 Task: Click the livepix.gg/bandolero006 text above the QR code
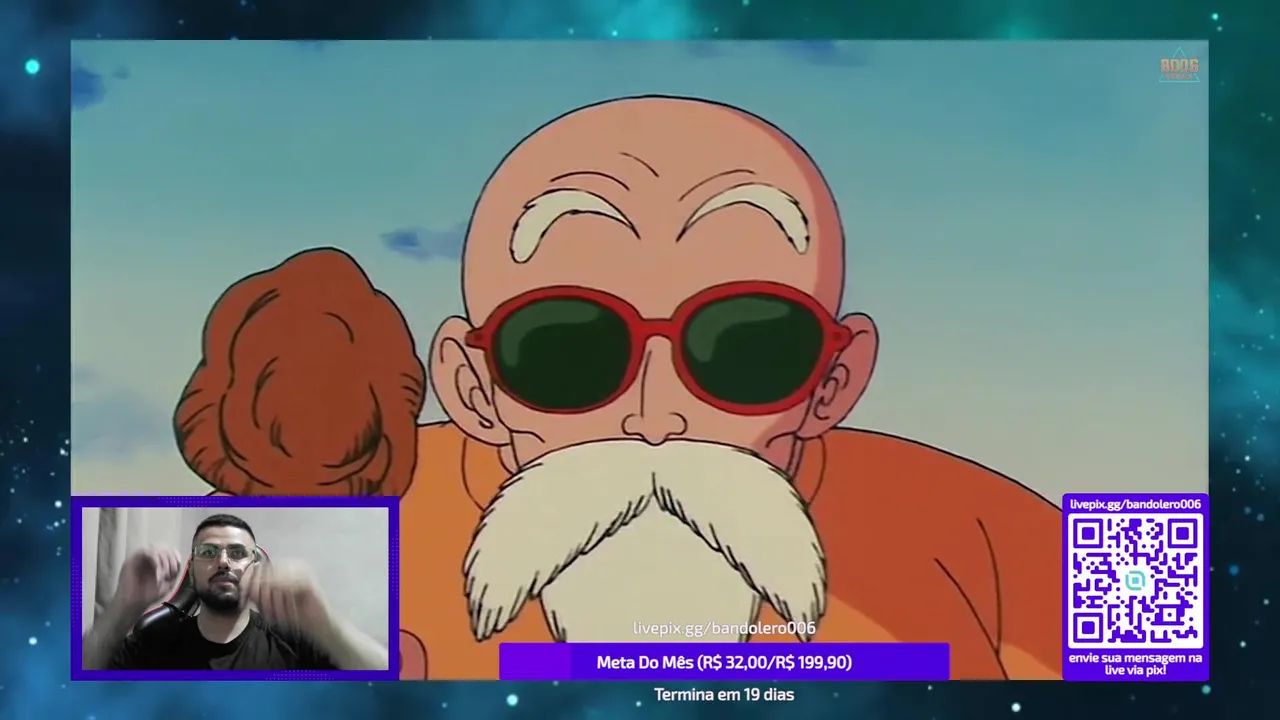coord(1135,504)
